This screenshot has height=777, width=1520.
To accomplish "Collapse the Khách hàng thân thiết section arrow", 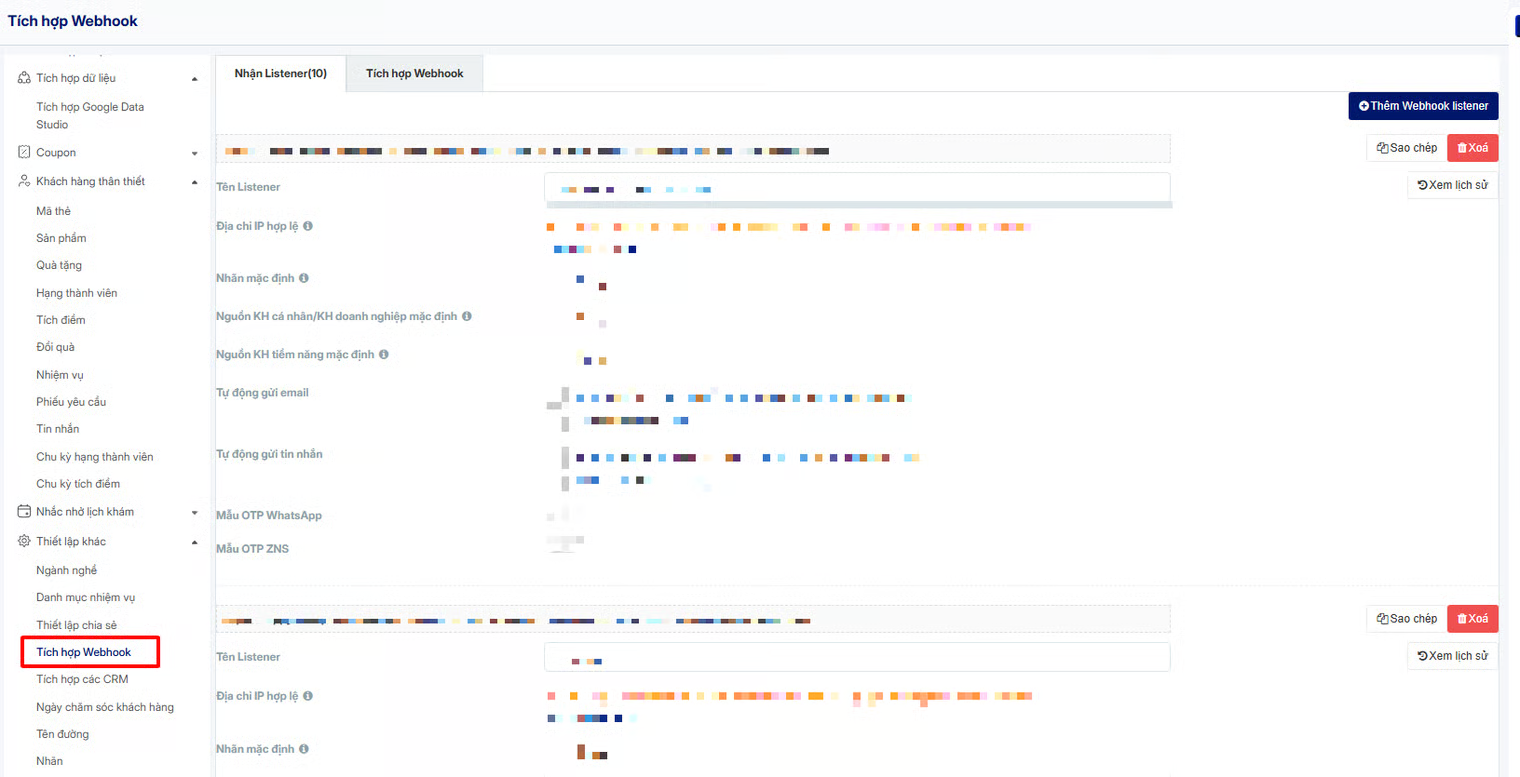I will tap(195, 182).
